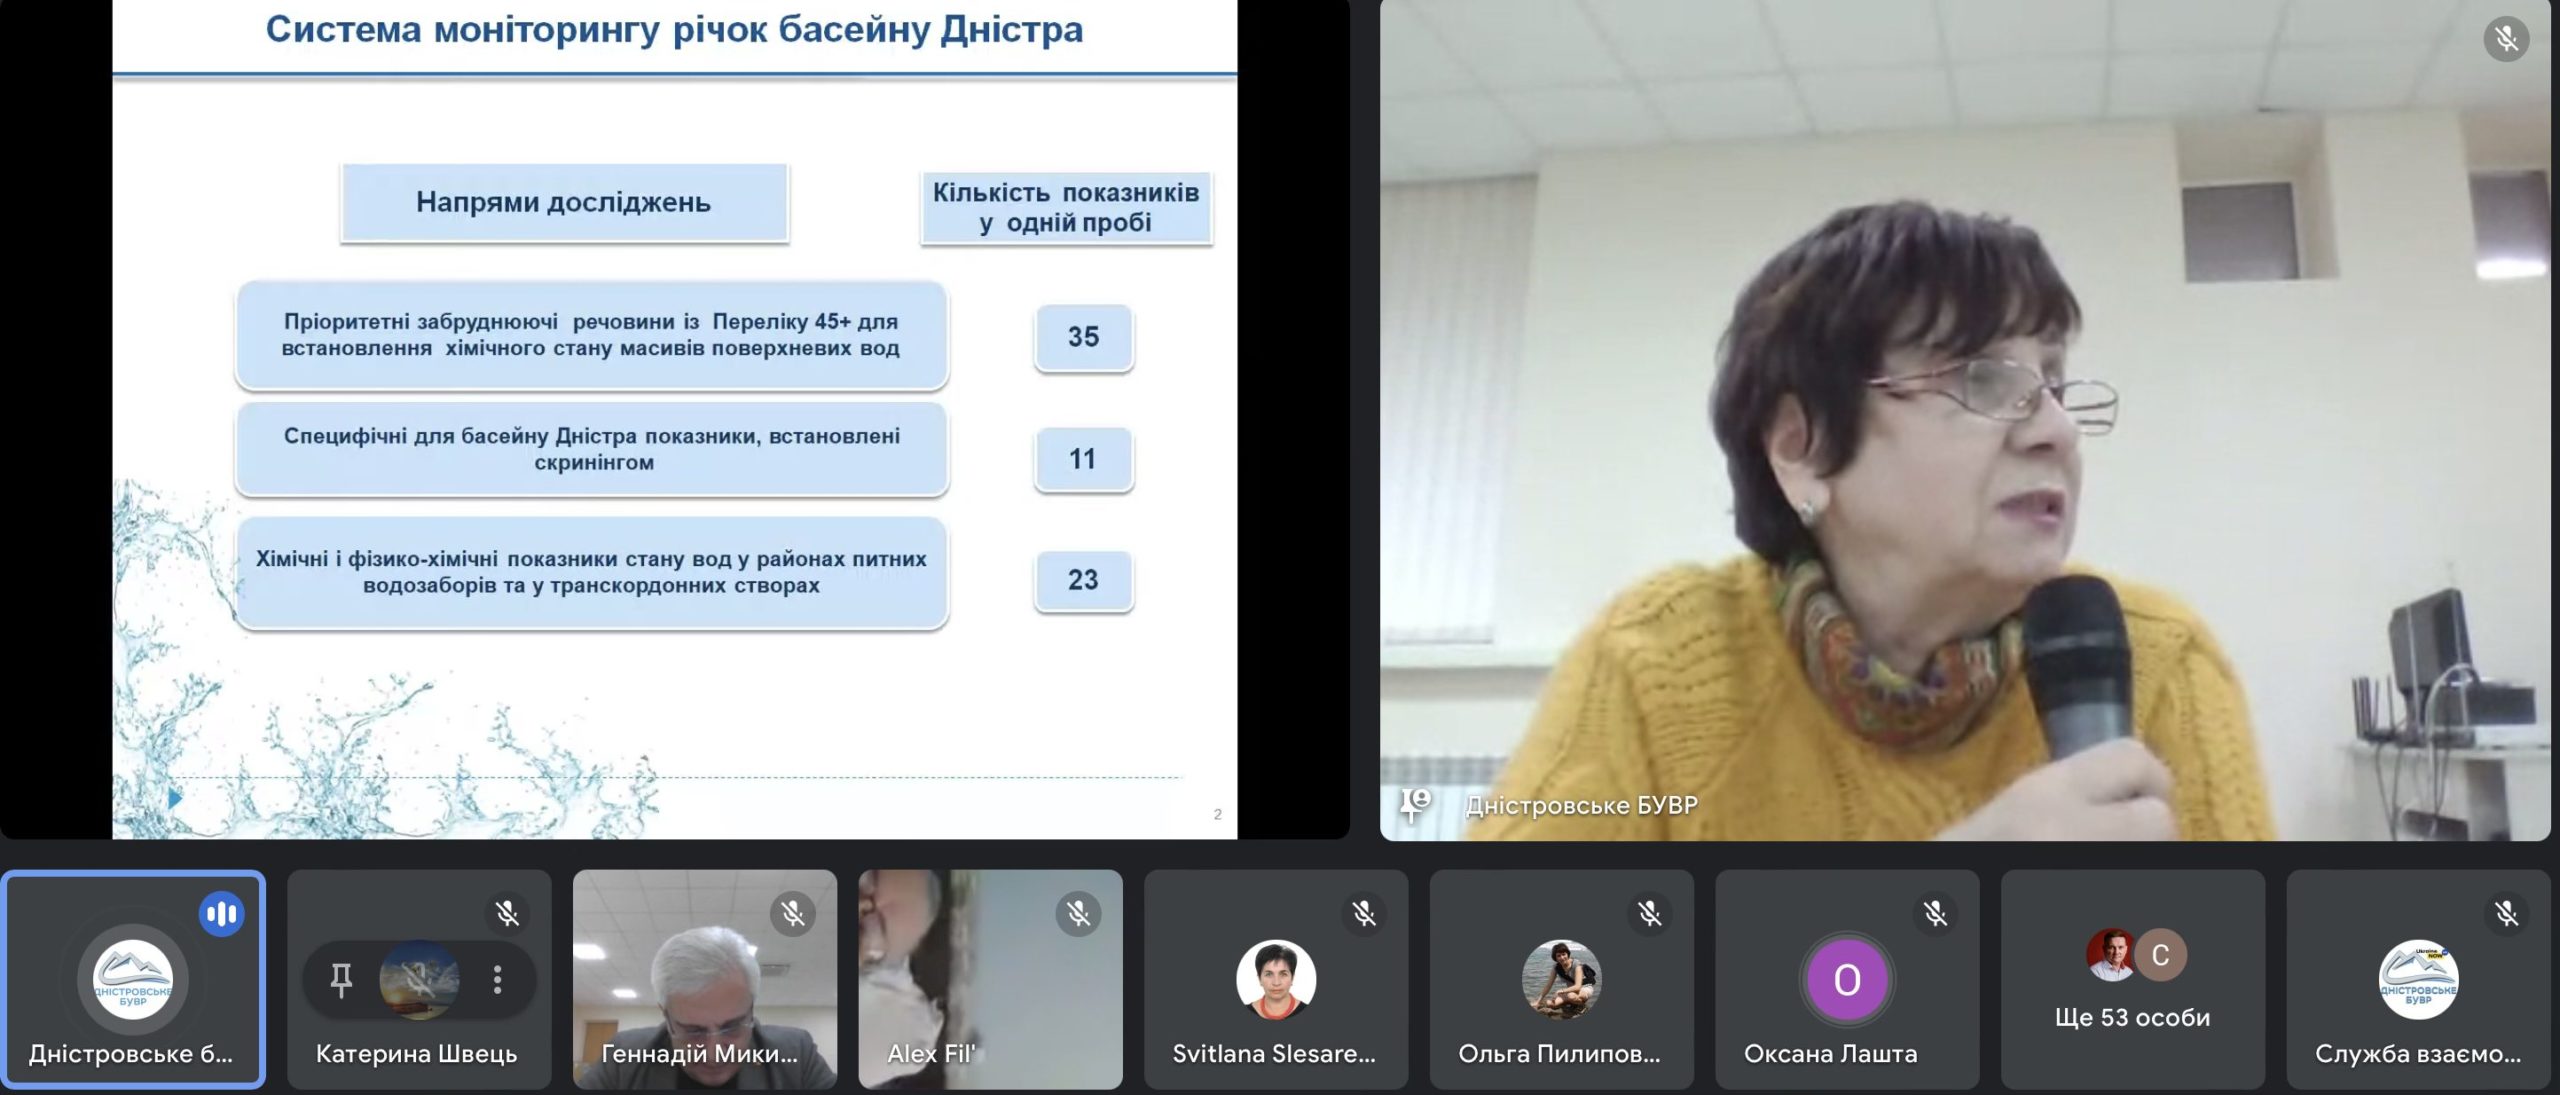Click muted mic icon on Ольга Пилипов tile

click(x=1649, y=913)
